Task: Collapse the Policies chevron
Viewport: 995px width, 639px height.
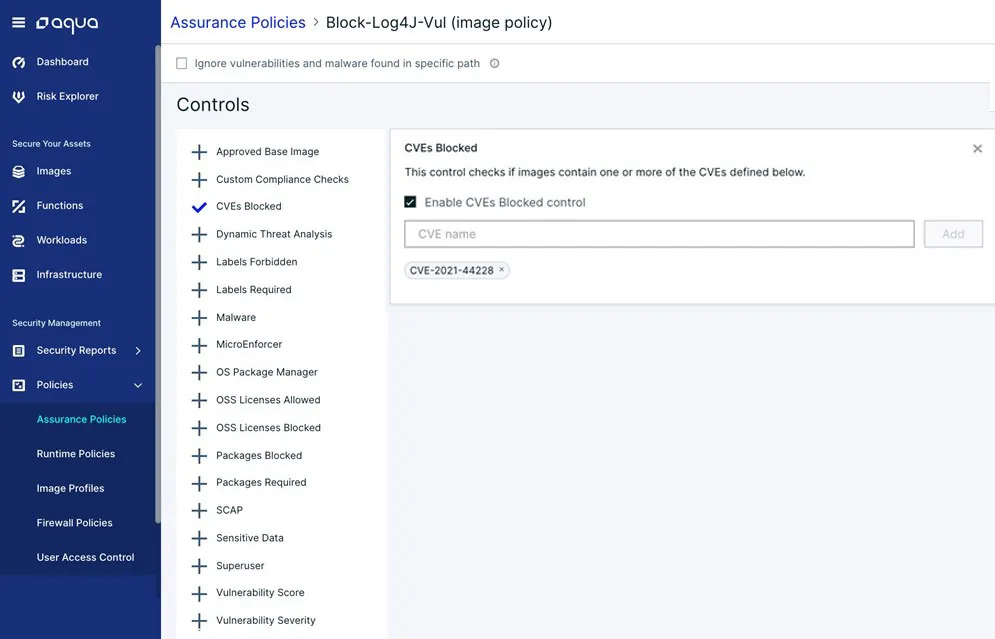Action: [x=138, y=385]
